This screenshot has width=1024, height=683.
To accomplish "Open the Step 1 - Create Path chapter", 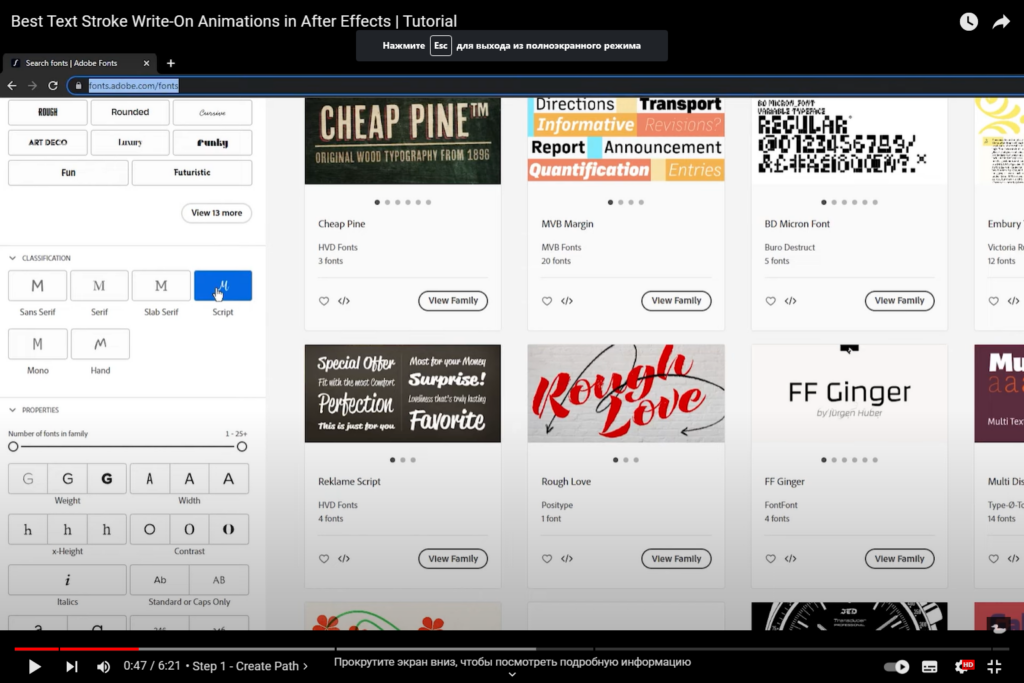I will (250, 666).
